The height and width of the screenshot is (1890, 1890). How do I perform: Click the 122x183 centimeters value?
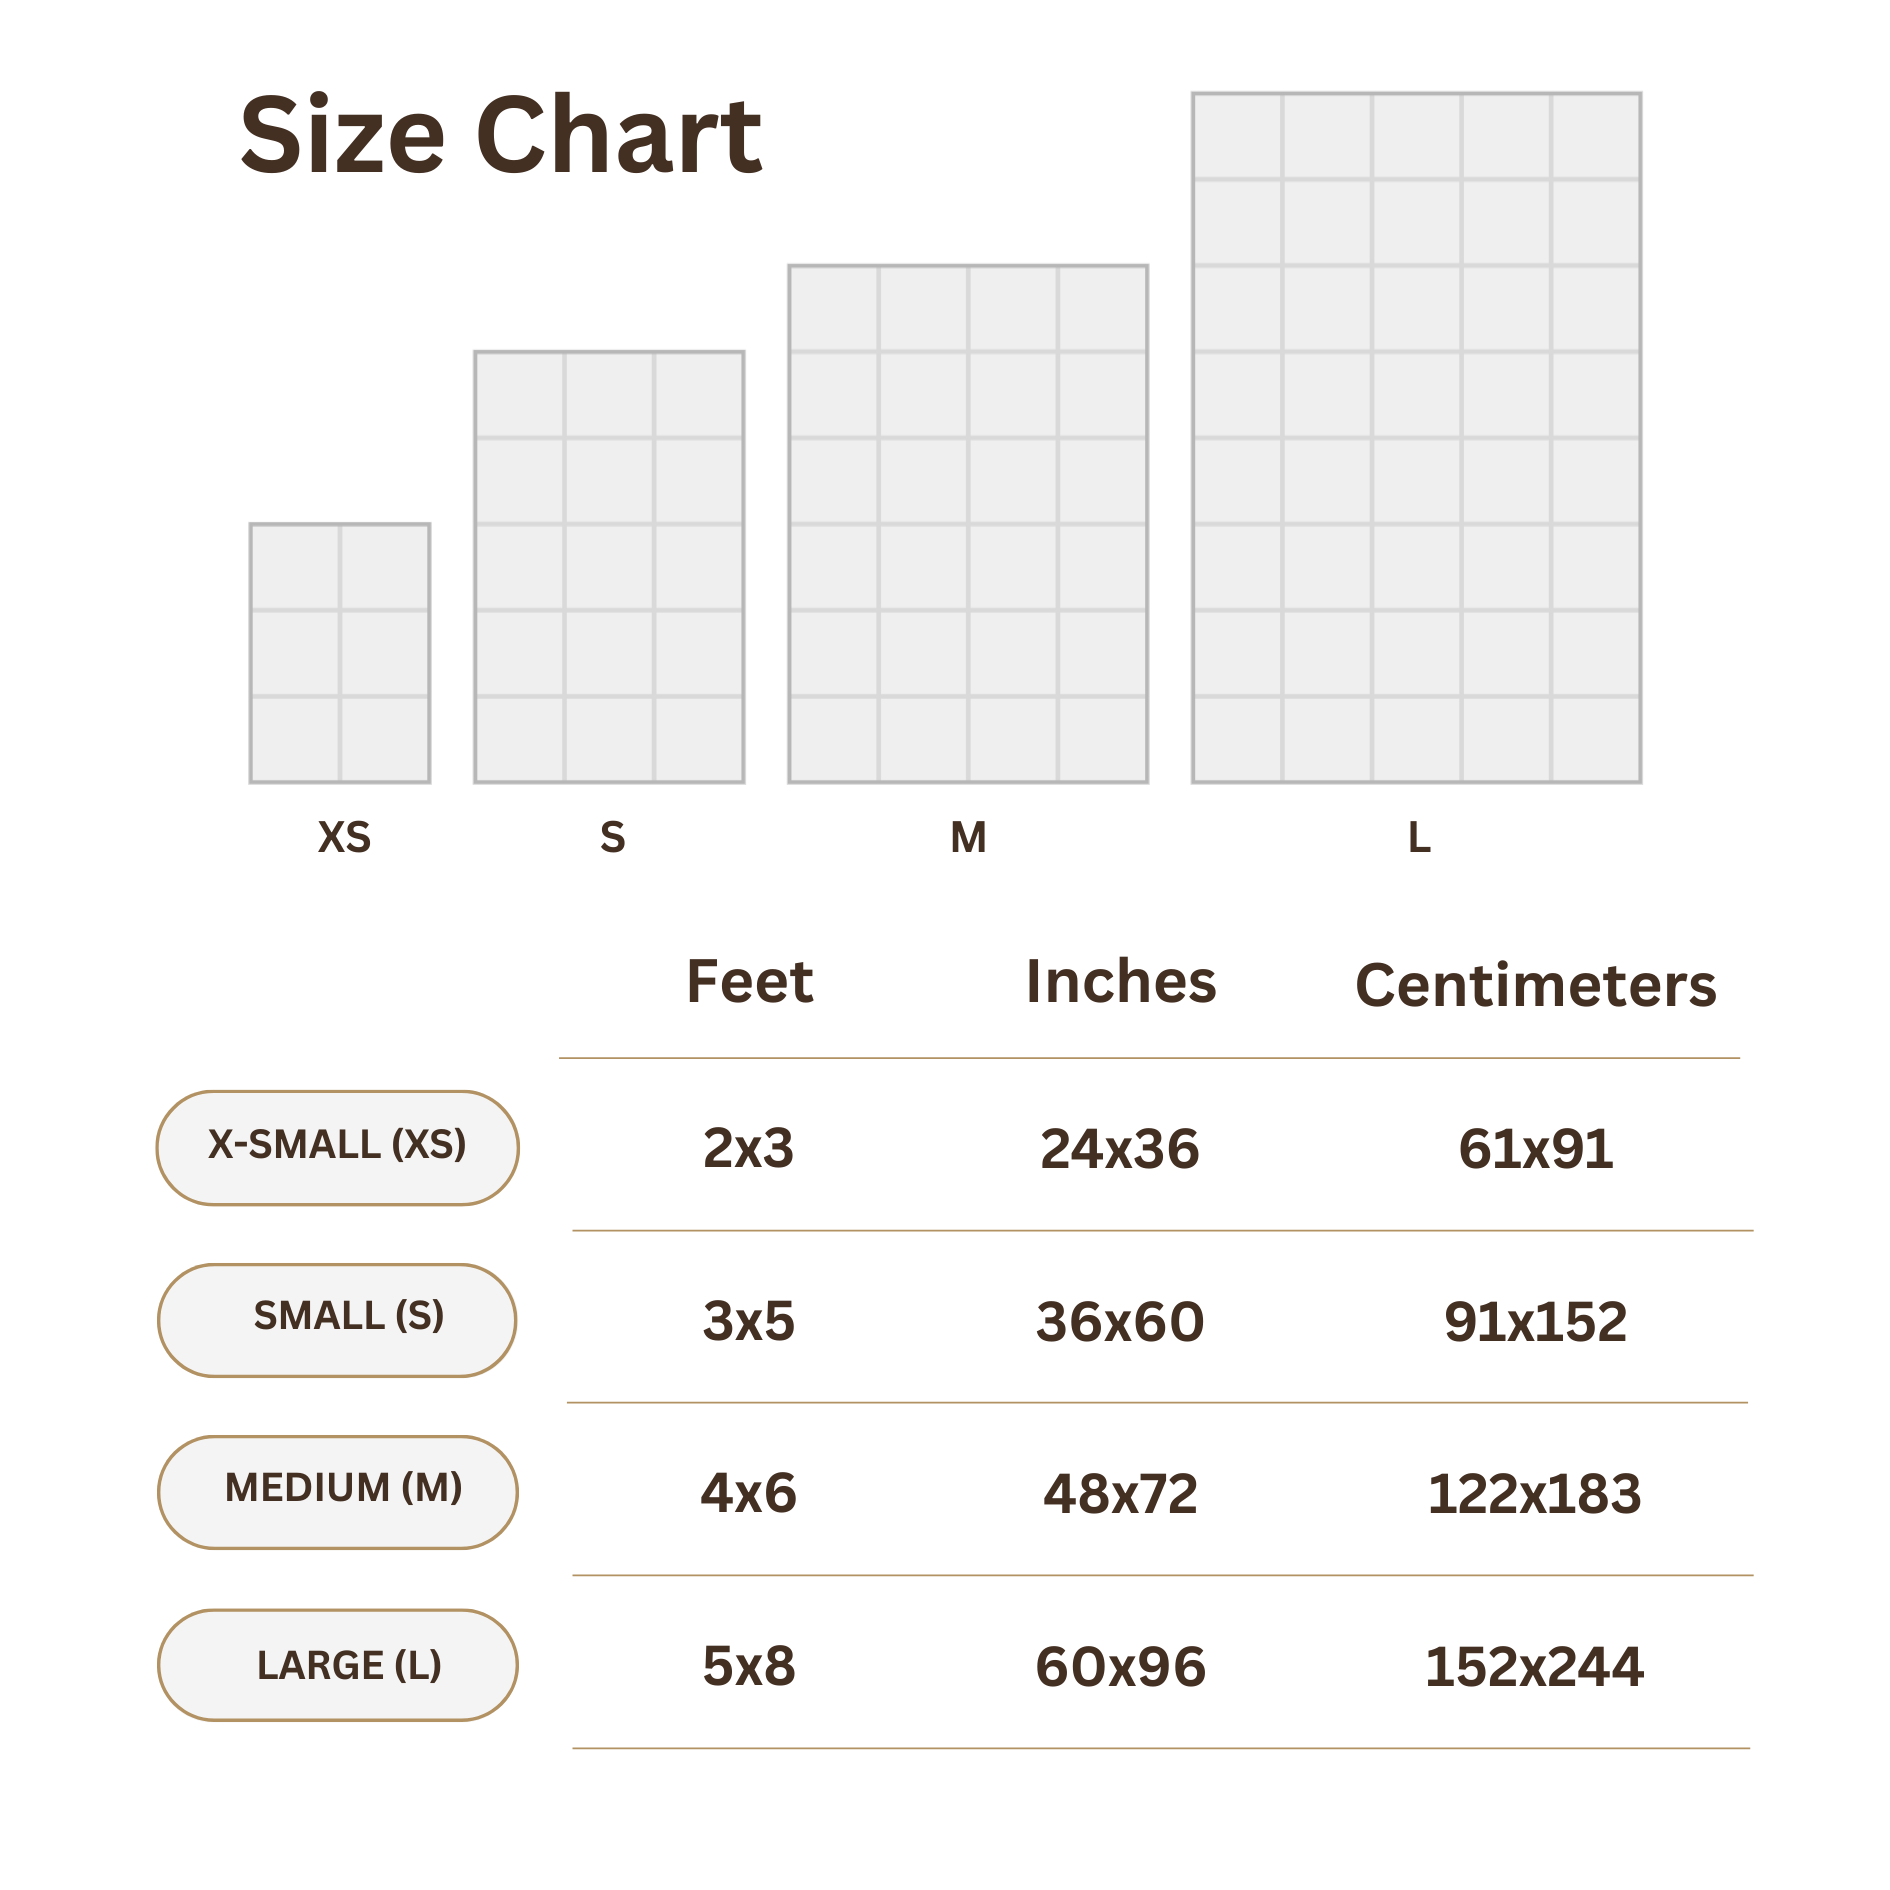coord(1534,1494)
